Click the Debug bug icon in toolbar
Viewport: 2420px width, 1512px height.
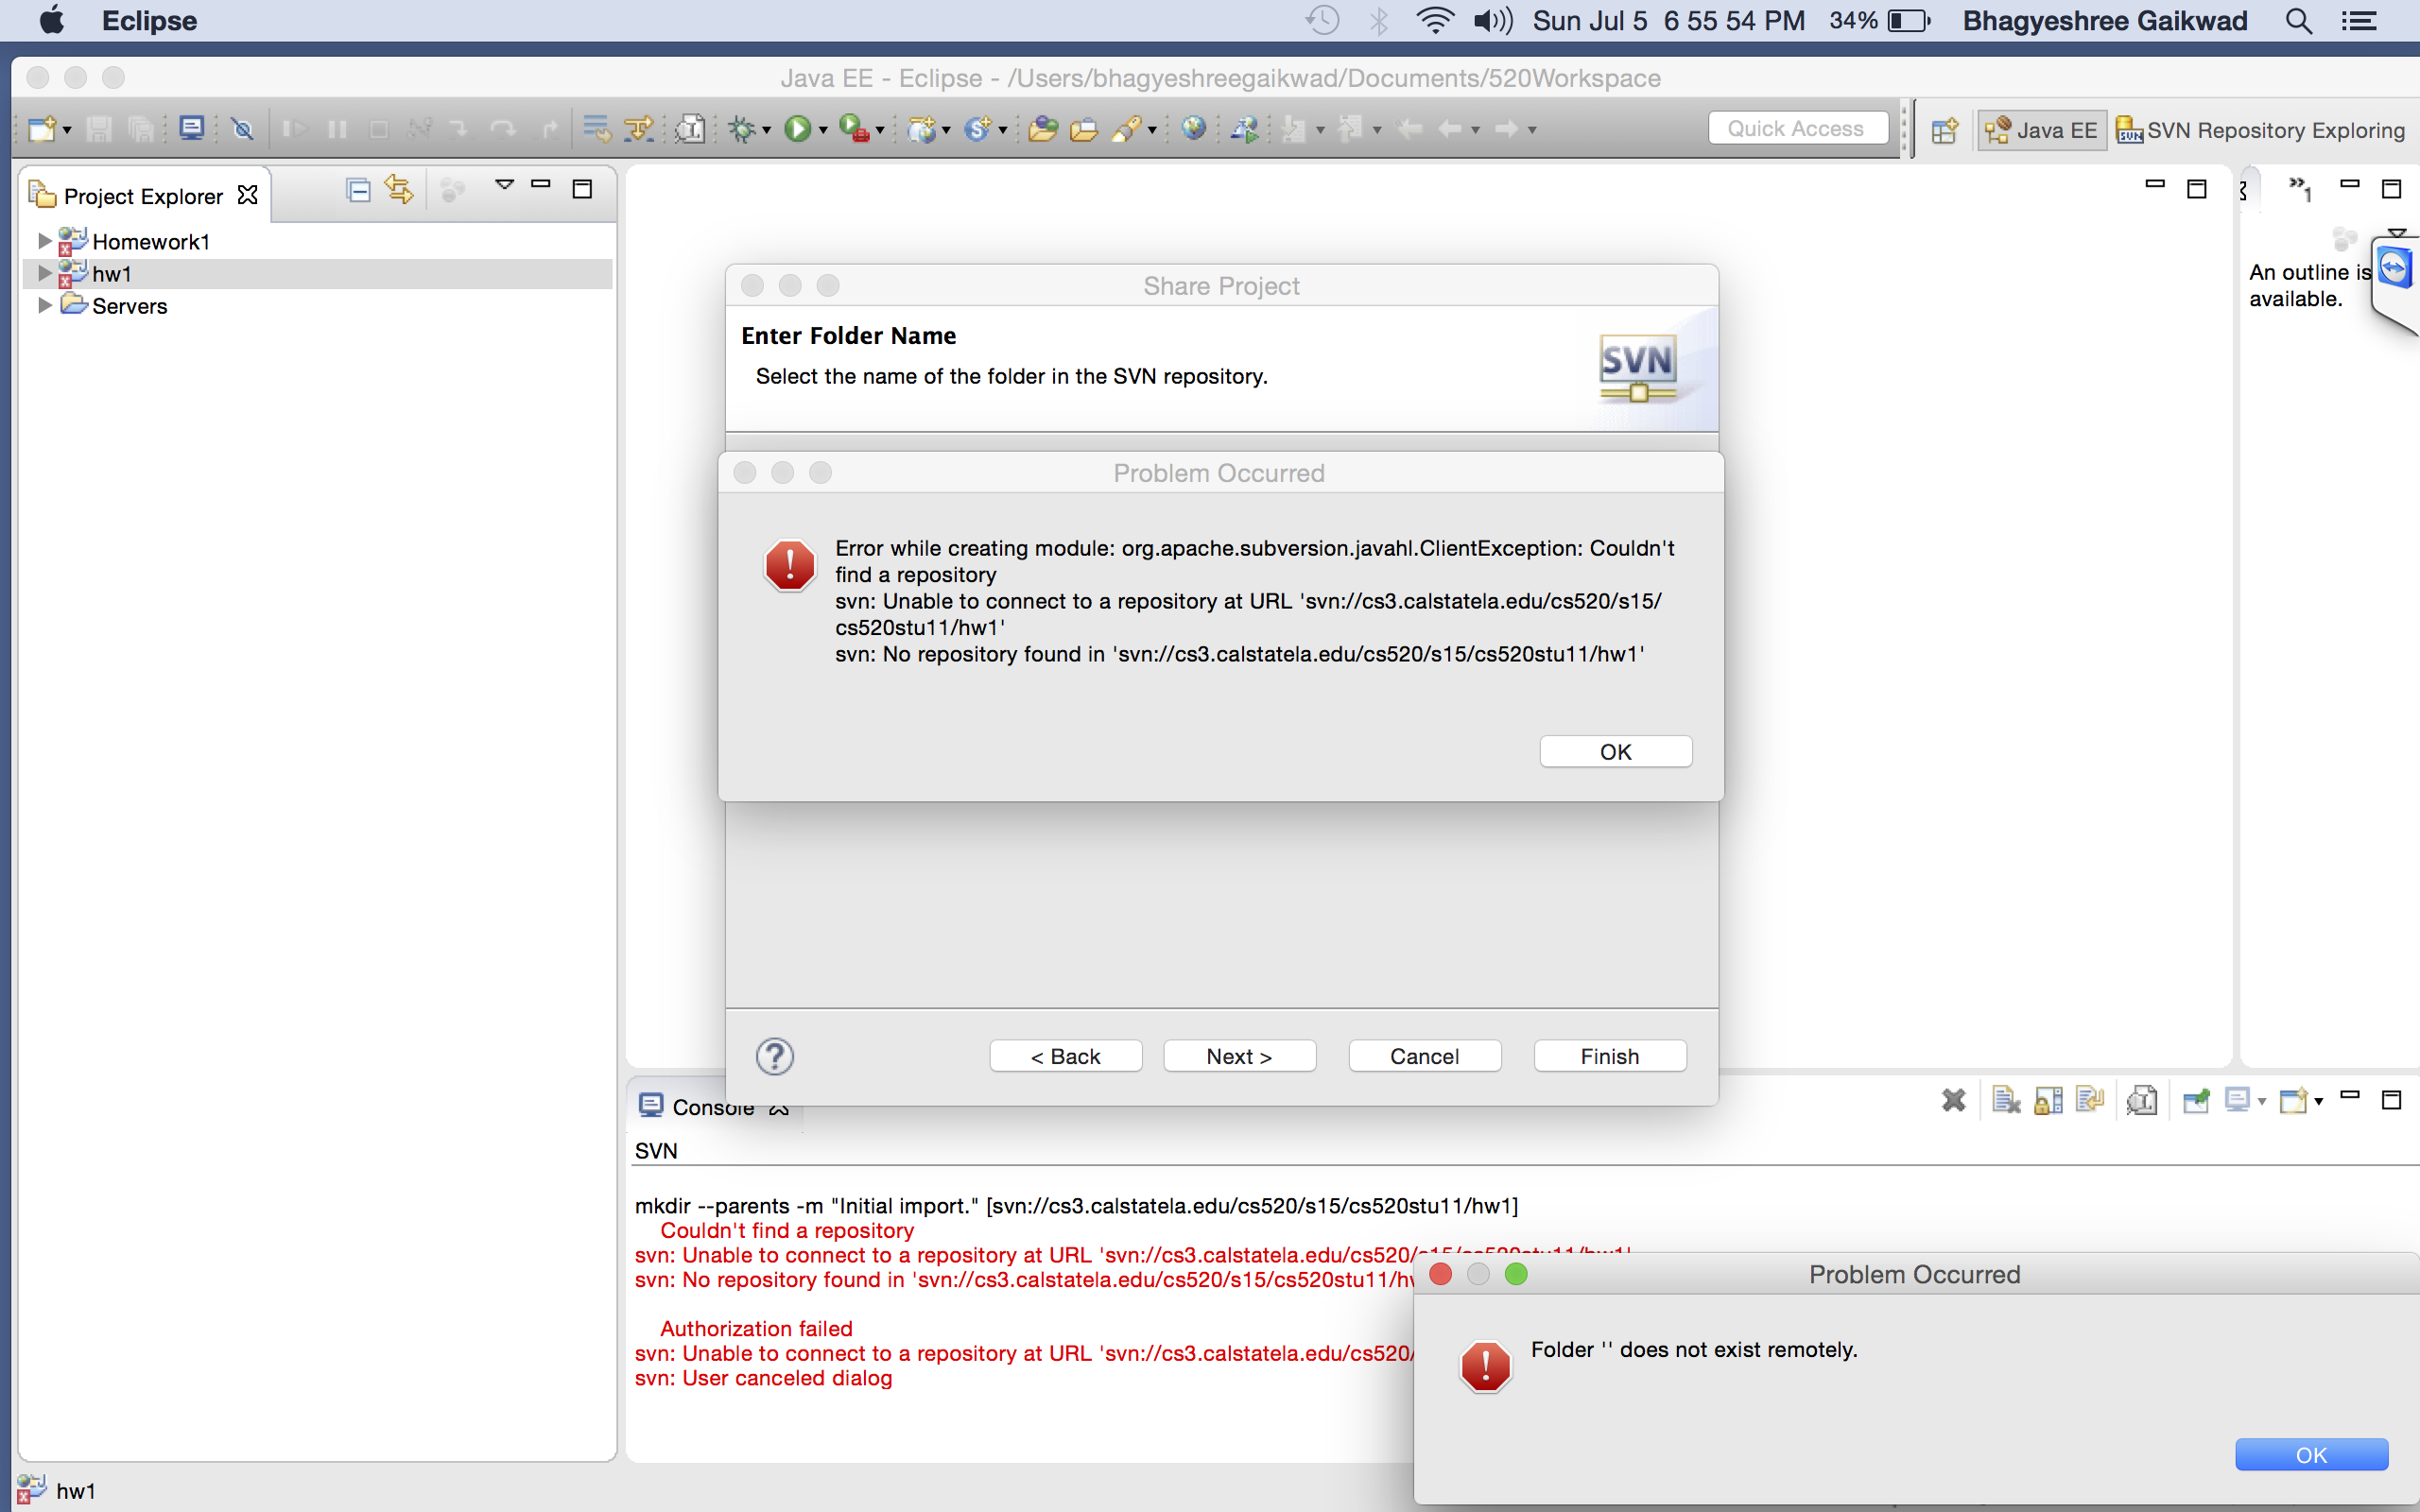(741, 129)
